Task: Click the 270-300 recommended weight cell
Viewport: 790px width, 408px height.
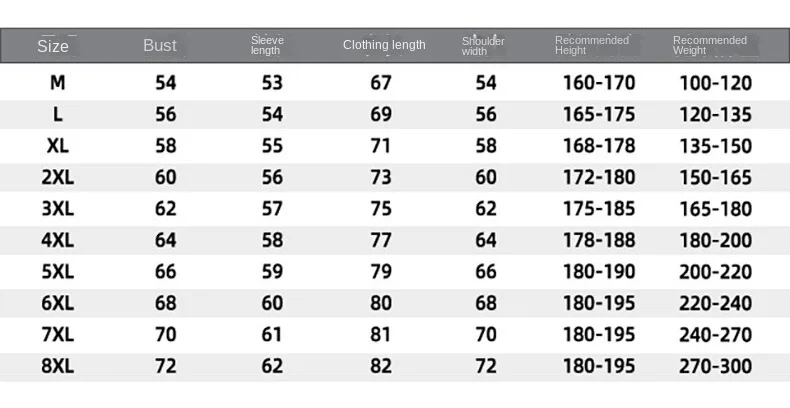Action: [715, 367]
